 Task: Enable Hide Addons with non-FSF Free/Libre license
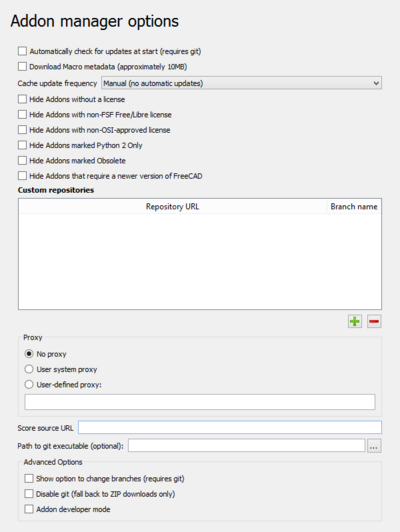[22, 115]
